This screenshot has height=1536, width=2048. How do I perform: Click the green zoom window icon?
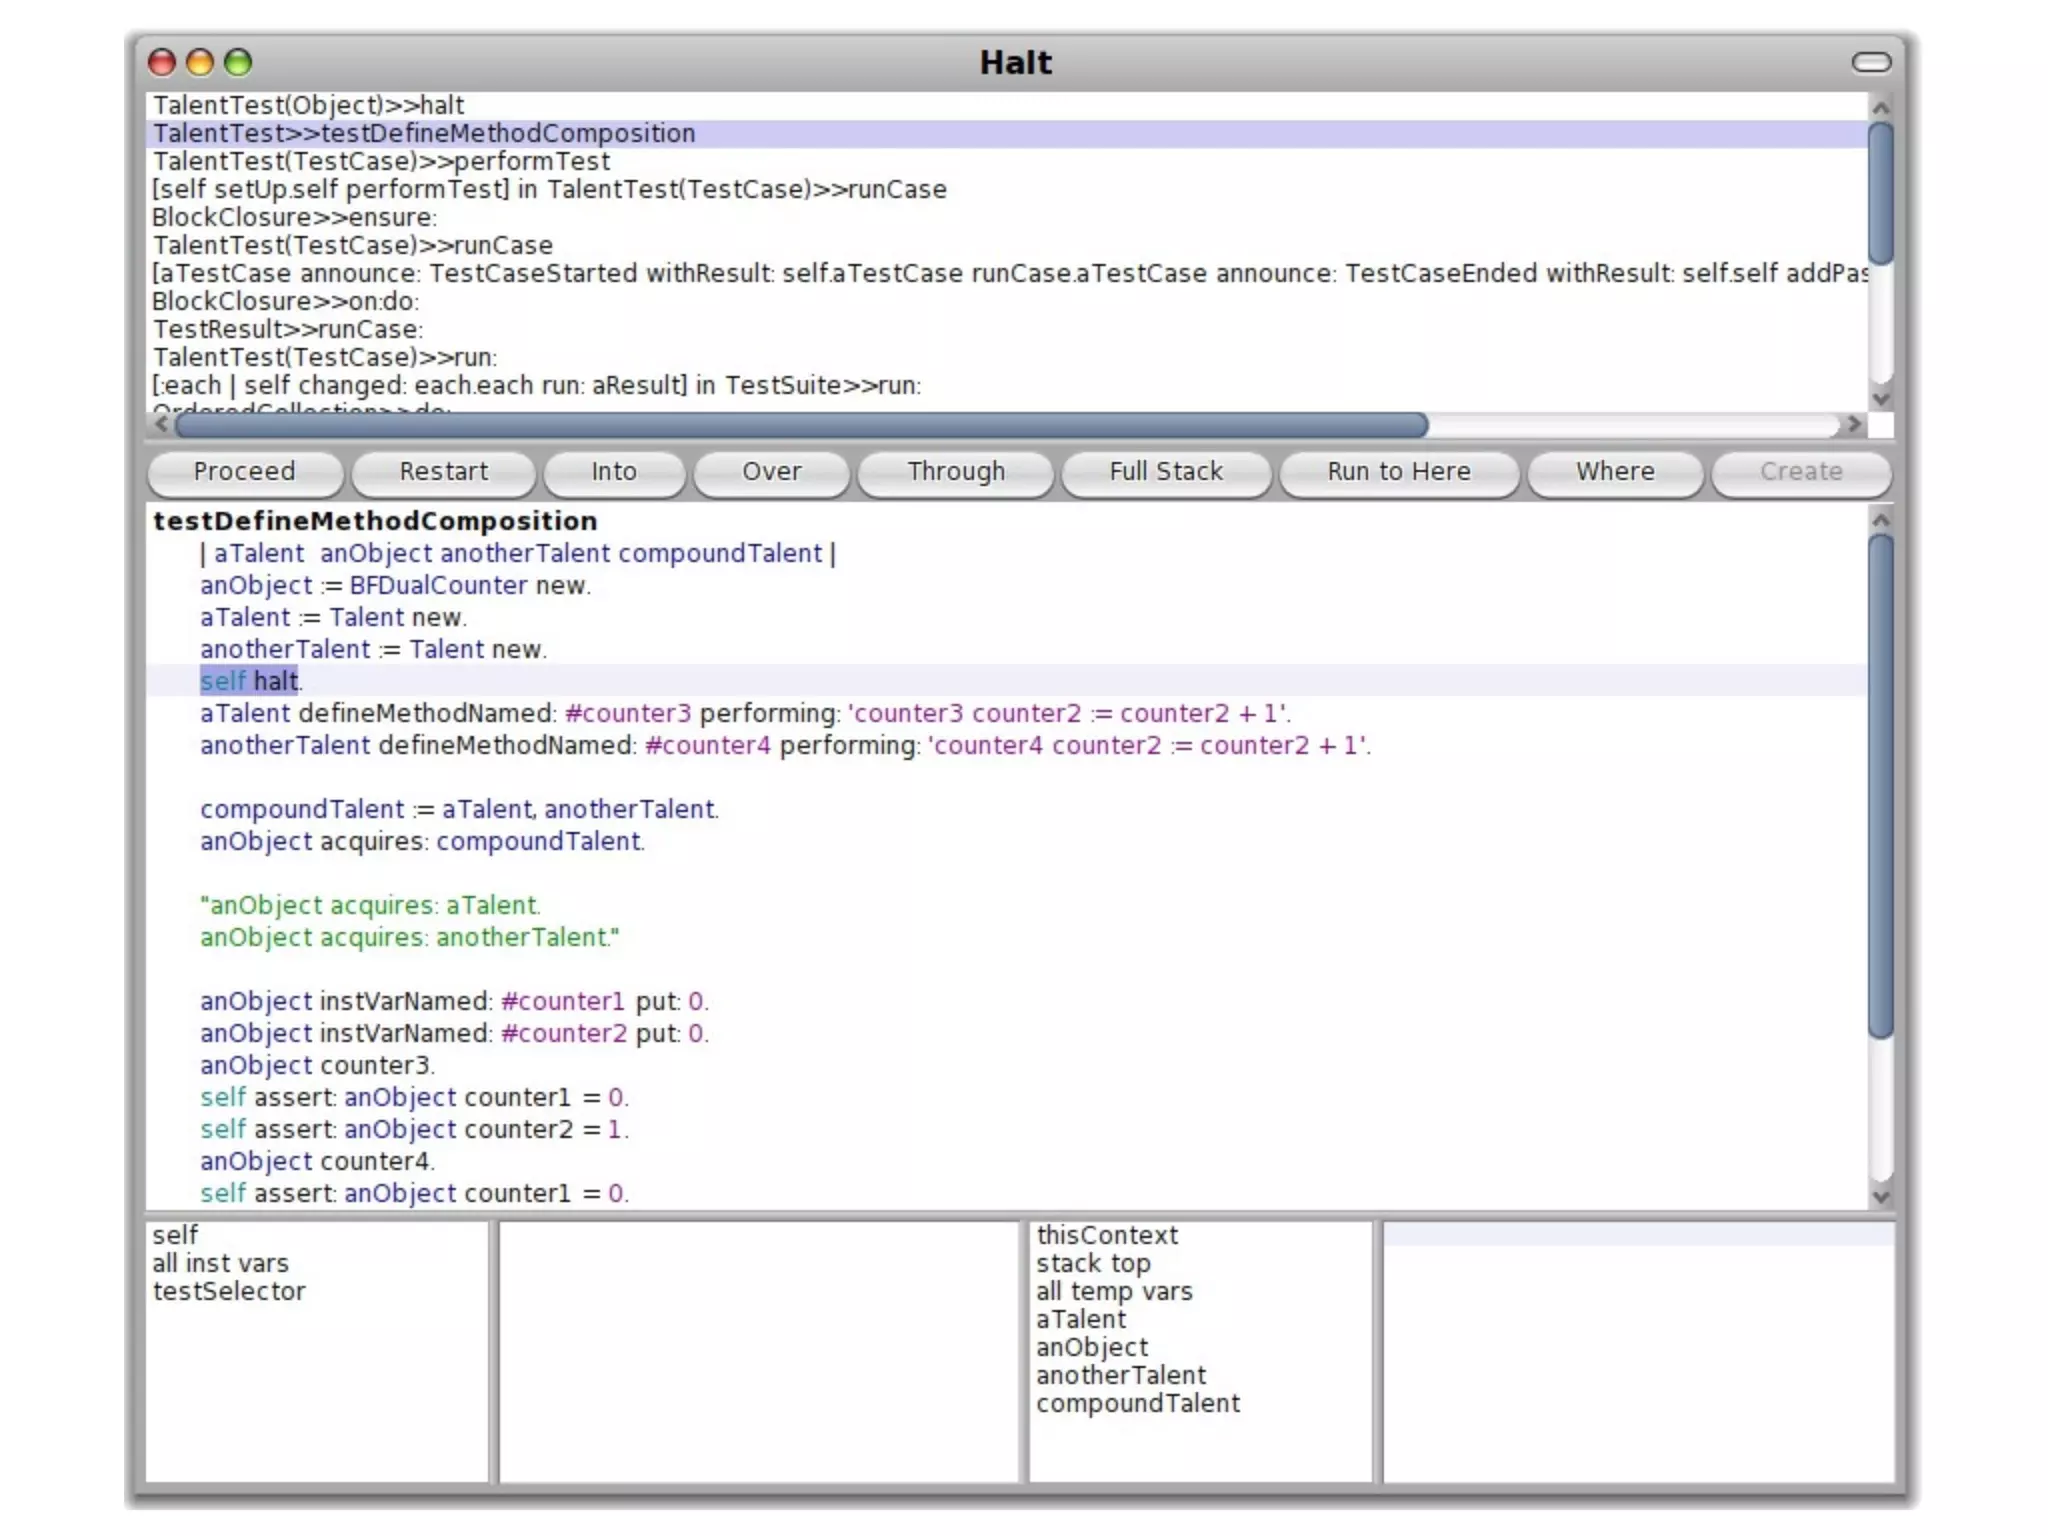pos(238,63)
